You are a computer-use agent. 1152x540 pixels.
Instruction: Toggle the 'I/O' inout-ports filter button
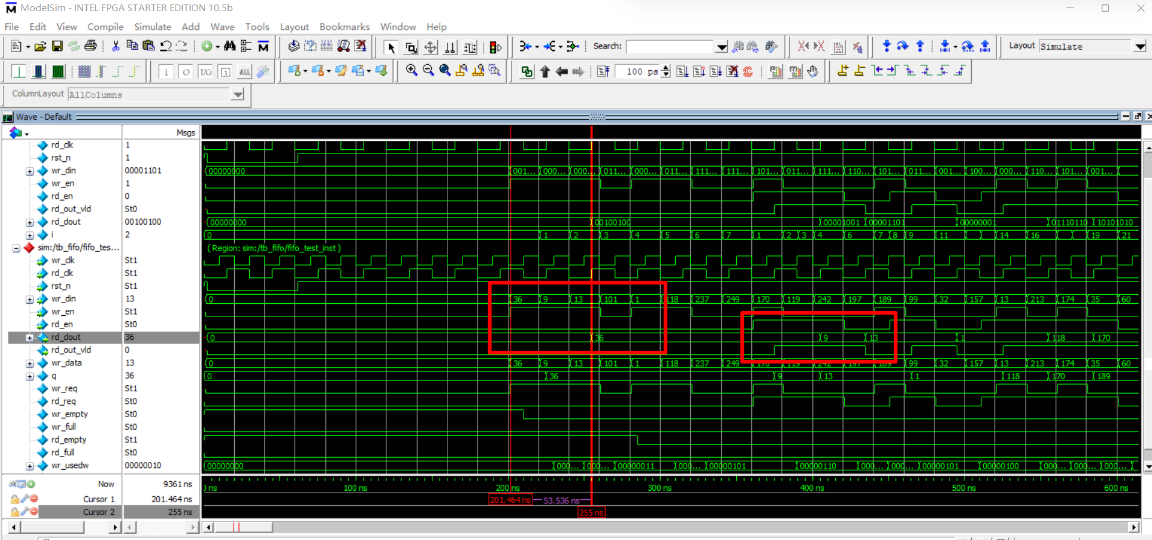206,71
